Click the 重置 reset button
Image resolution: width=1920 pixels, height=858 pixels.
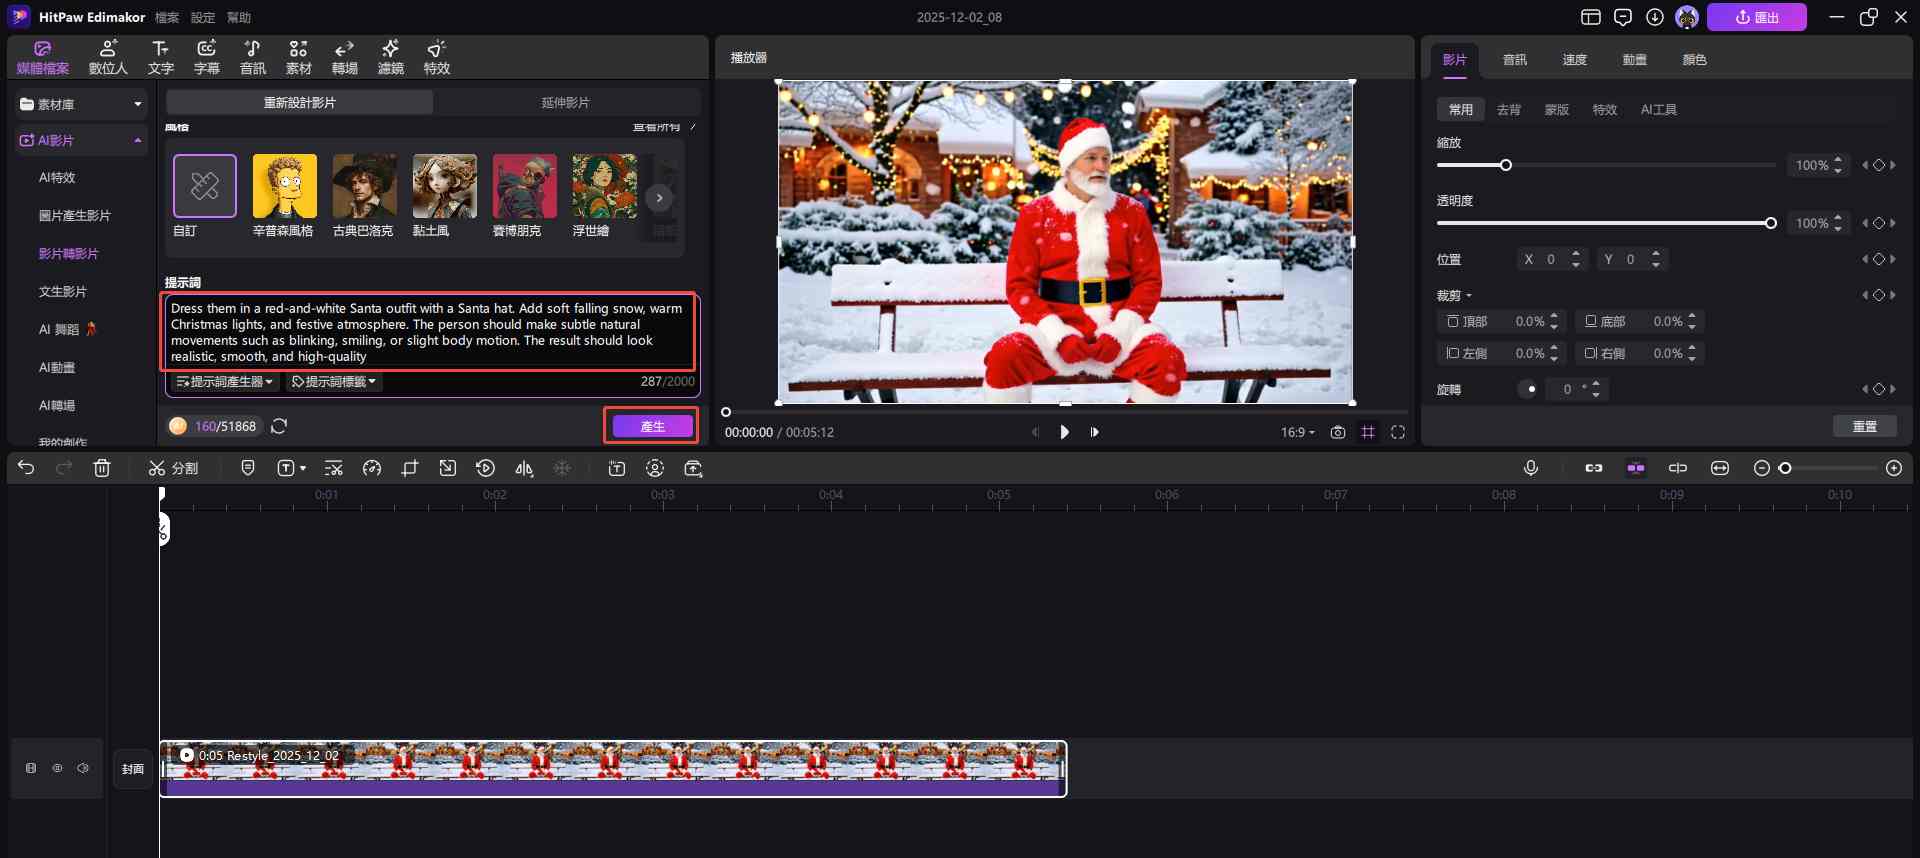(1864, 426)
